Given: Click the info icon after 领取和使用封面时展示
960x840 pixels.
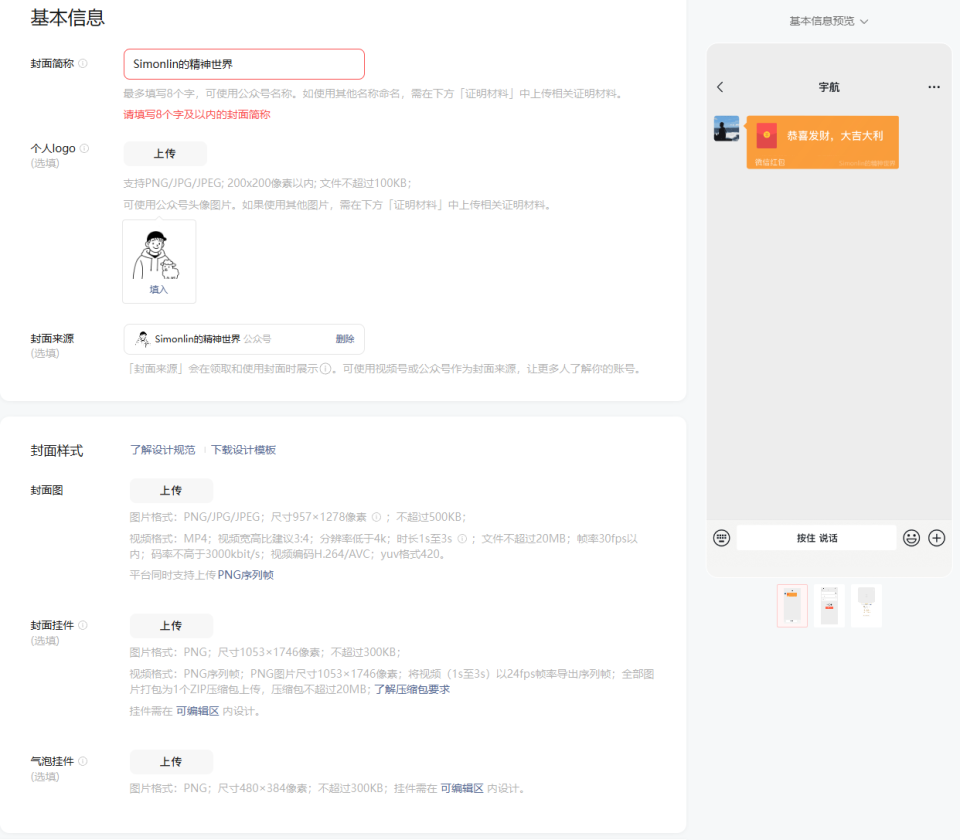Looking at the screenshot, I should (326, 369).
